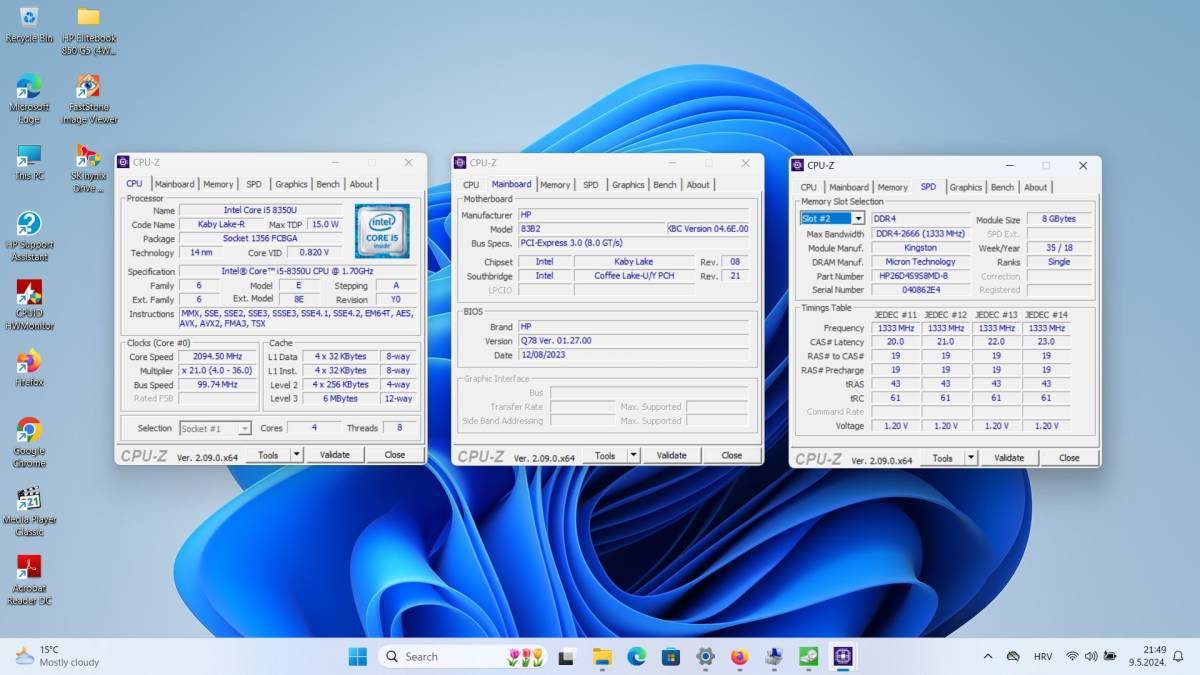Switch to Memory tab in the Processor window
Screen dimensions: 1200x675
pyautogui.click(x=218, y=184)
